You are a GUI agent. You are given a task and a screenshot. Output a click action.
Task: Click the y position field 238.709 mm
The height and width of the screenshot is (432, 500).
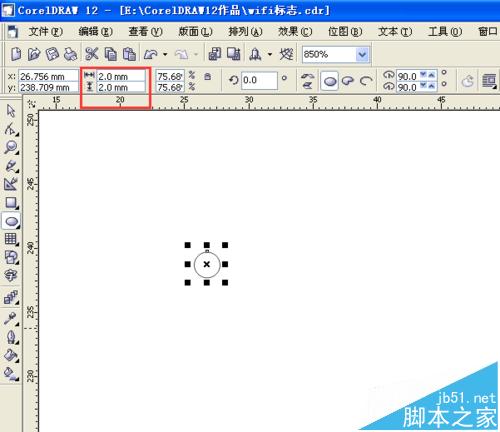tap(48, 87)
